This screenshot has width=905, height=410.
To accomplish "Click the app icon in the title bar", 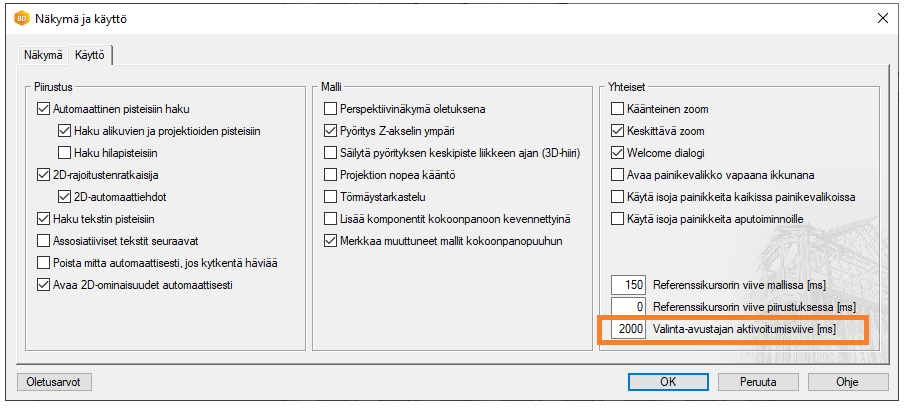I will point(20,19).
